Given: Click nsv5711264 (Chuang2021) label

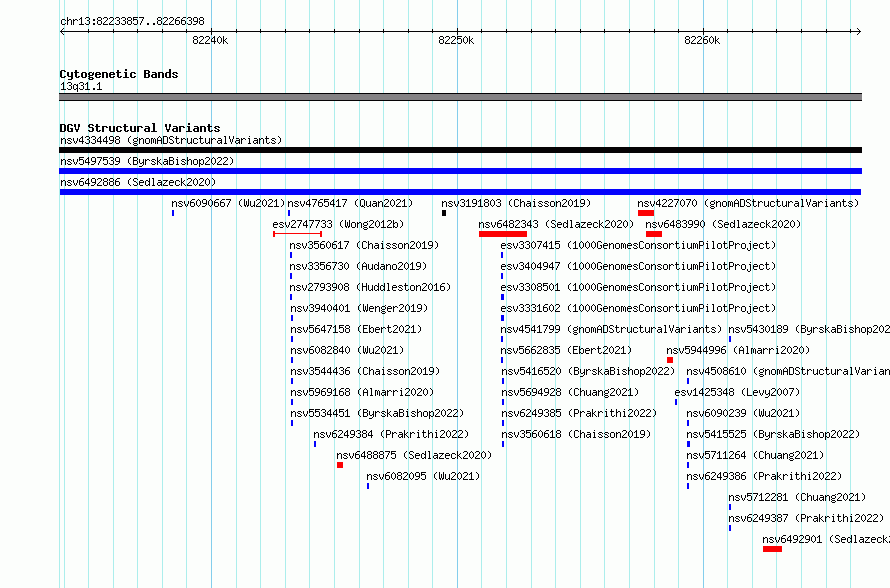Looking at the screenshot, I should pyautogui.click(x=755, y=455).
